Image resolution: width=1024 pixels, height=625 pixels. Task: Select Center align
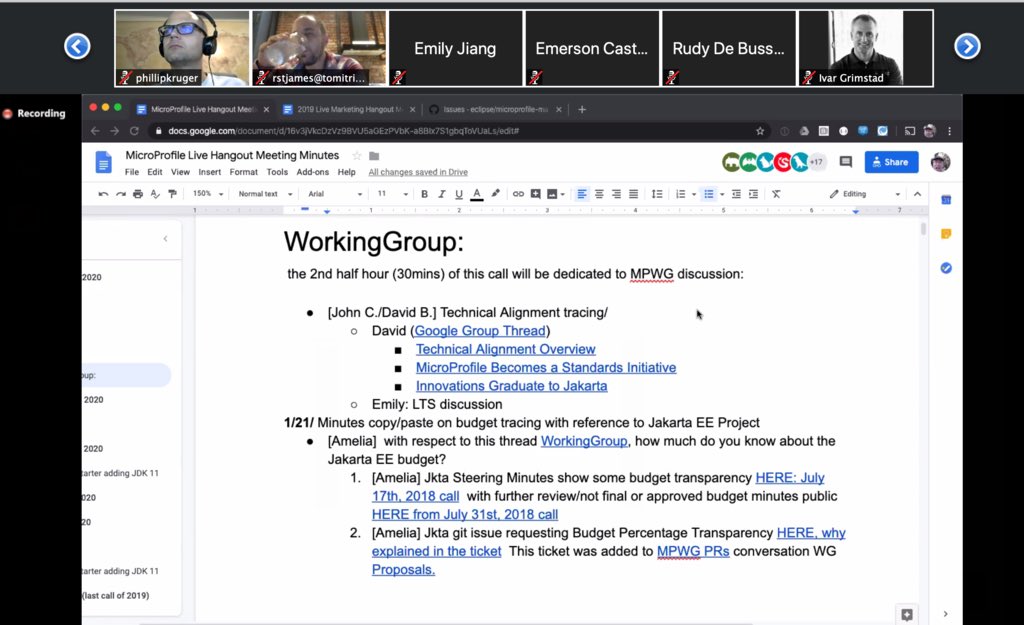pos(599,194)
